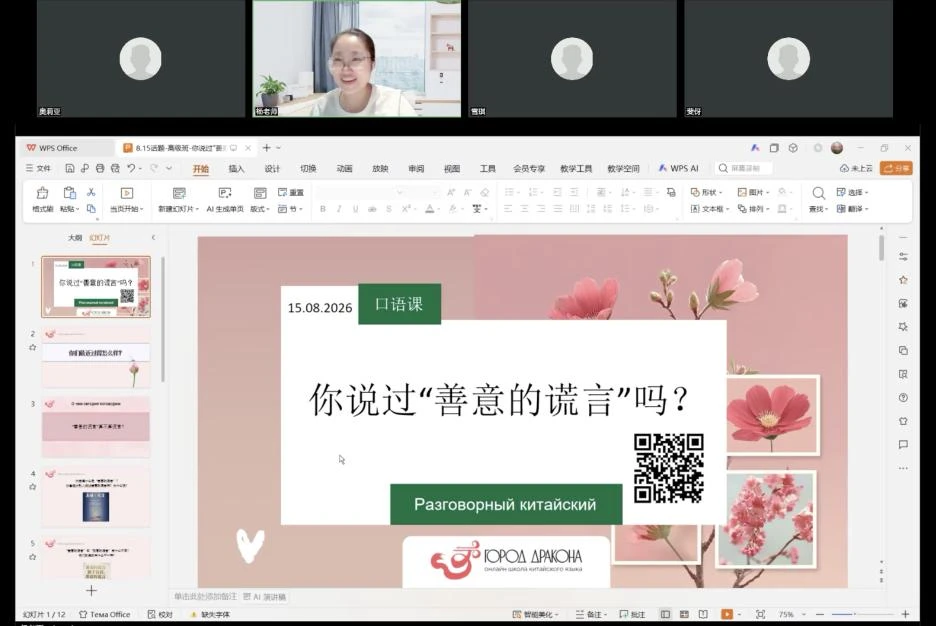Click the Print icon in quick access bar
The image size is (936, 626).
[x=100, y=168]
